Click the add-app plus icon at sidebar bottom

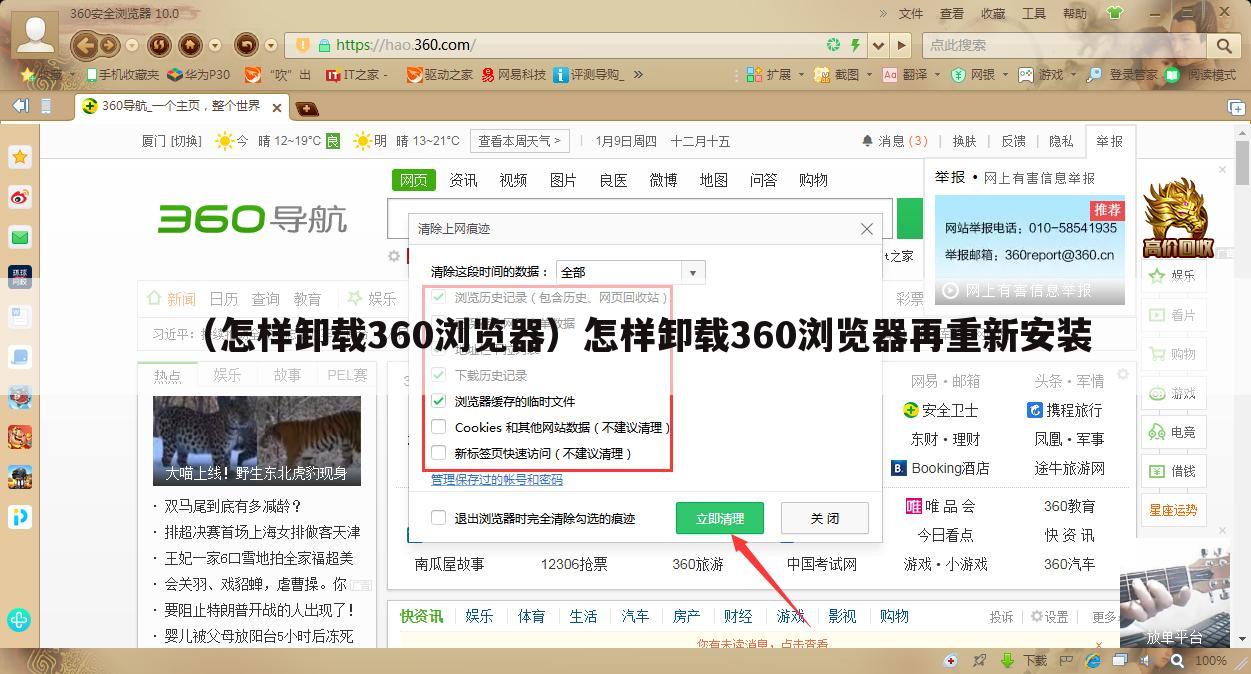19,620
